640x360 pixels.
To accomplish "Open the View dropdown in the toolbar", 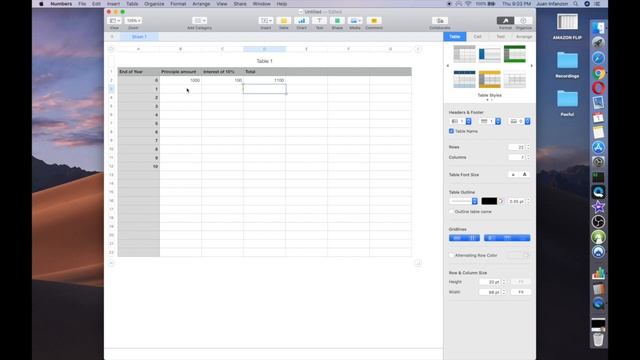I will click(x=114, y=21).
